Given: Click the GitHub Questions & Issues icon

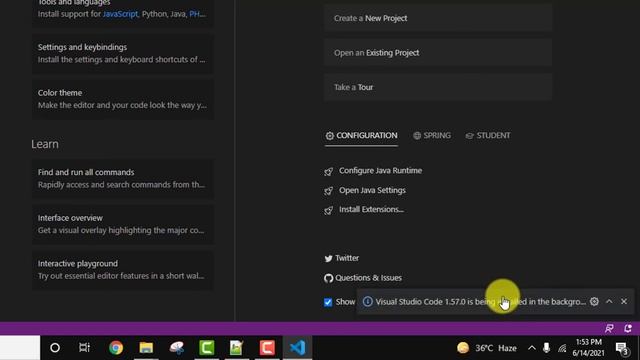Looking at the screenshot, I should point(329,278).
